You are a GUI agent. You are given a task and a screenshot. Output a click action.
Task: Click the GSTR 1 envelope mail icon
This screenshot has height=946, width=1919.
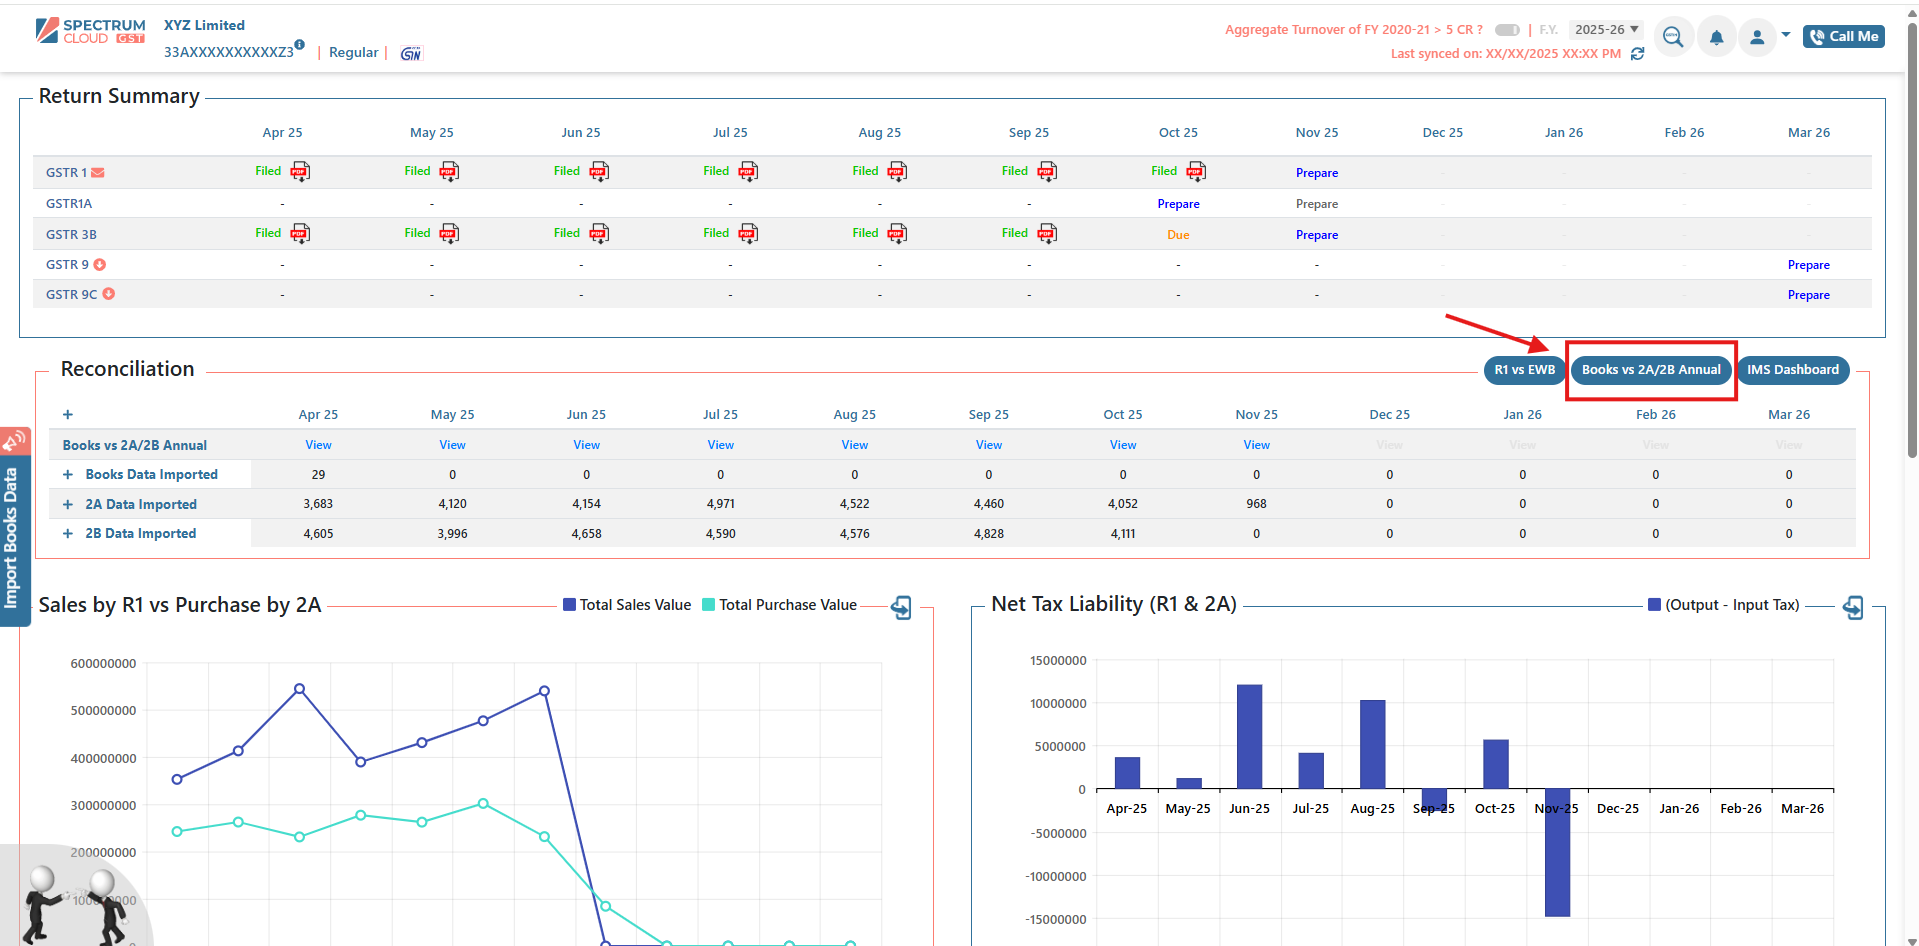98,173
